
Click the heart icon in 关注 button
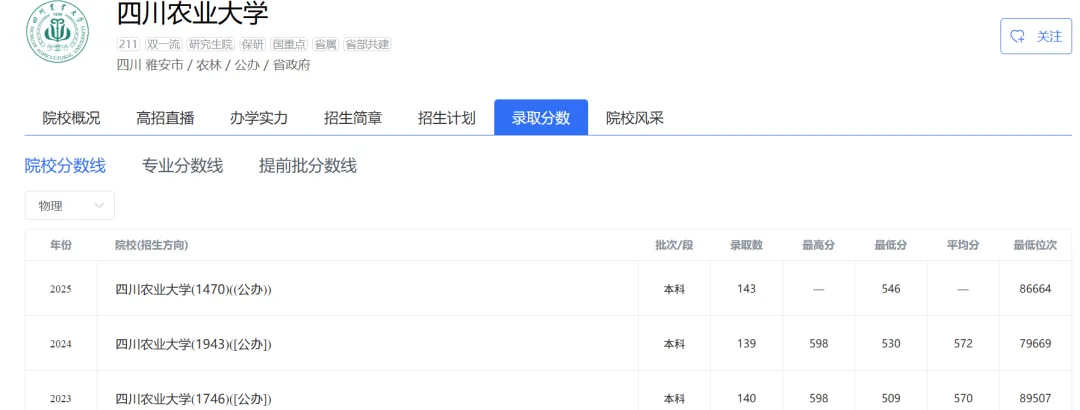1017,37
